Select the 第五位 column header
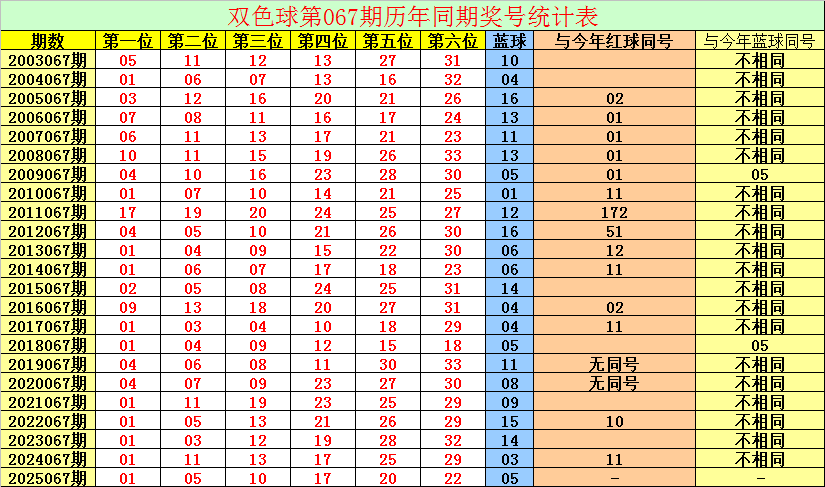Screen dimensions: 825x487 click(388, 41)
